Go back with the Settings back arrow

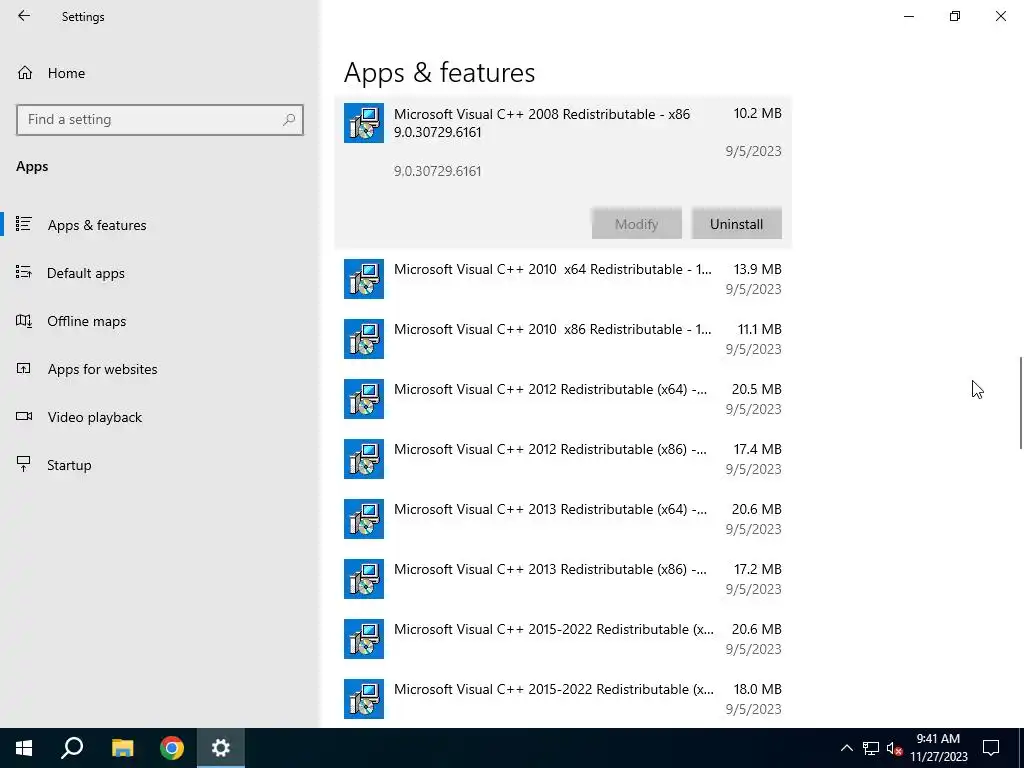(x=24, y=16)
